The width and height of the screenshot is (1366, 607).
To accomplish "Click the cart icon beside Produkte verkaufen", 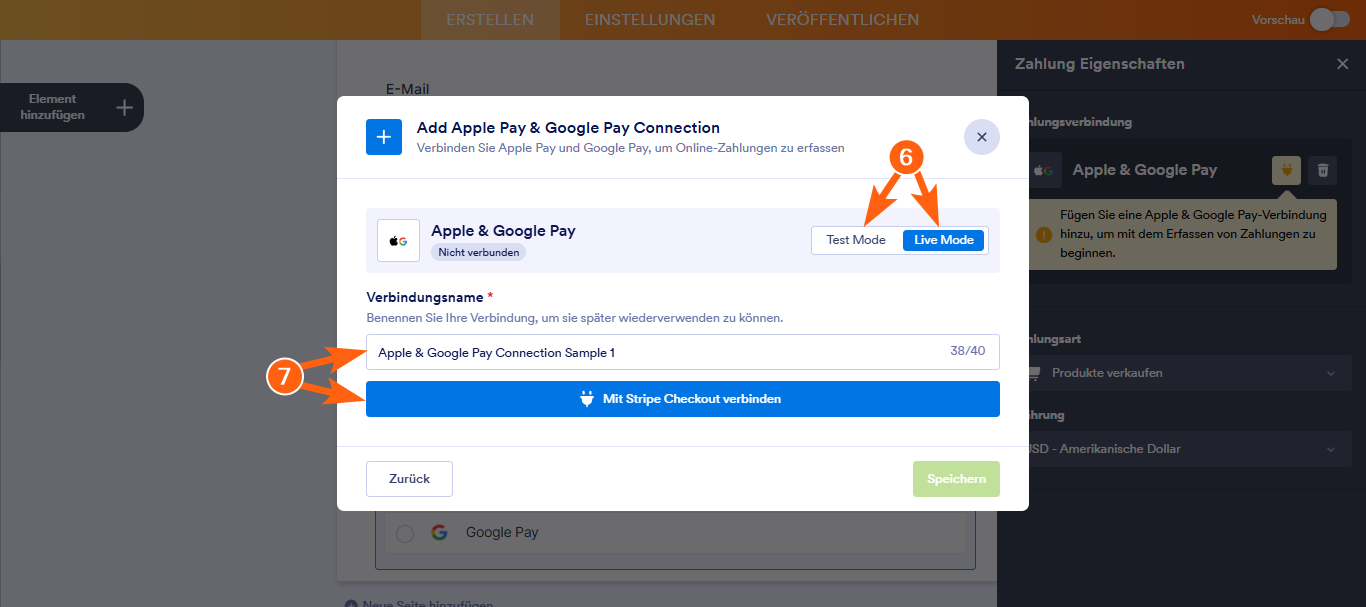I will pyautogui.click(x=1035, y=373).
